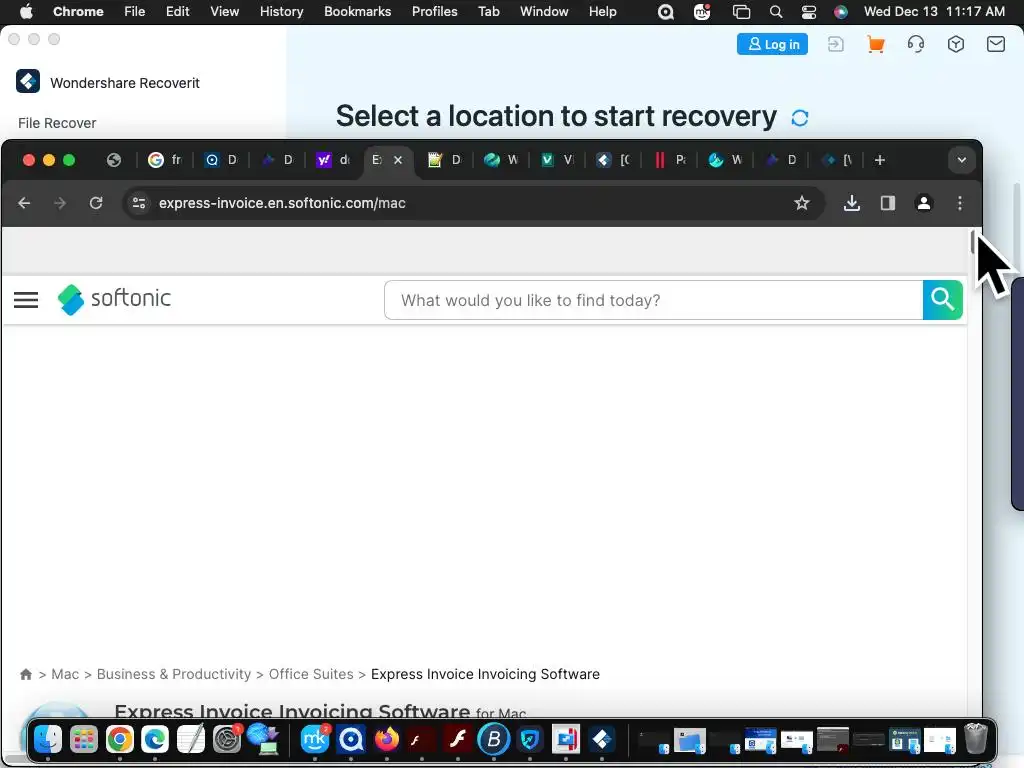Switch to the green V icon tab
1024x768 pixels.
[x=557, y=160]
